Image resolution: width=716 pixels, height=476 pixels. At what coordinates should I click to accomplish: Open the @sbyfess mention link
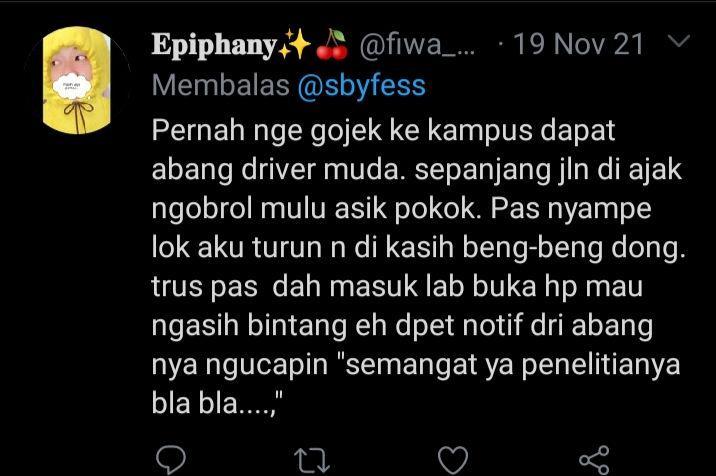coord(361,85)
